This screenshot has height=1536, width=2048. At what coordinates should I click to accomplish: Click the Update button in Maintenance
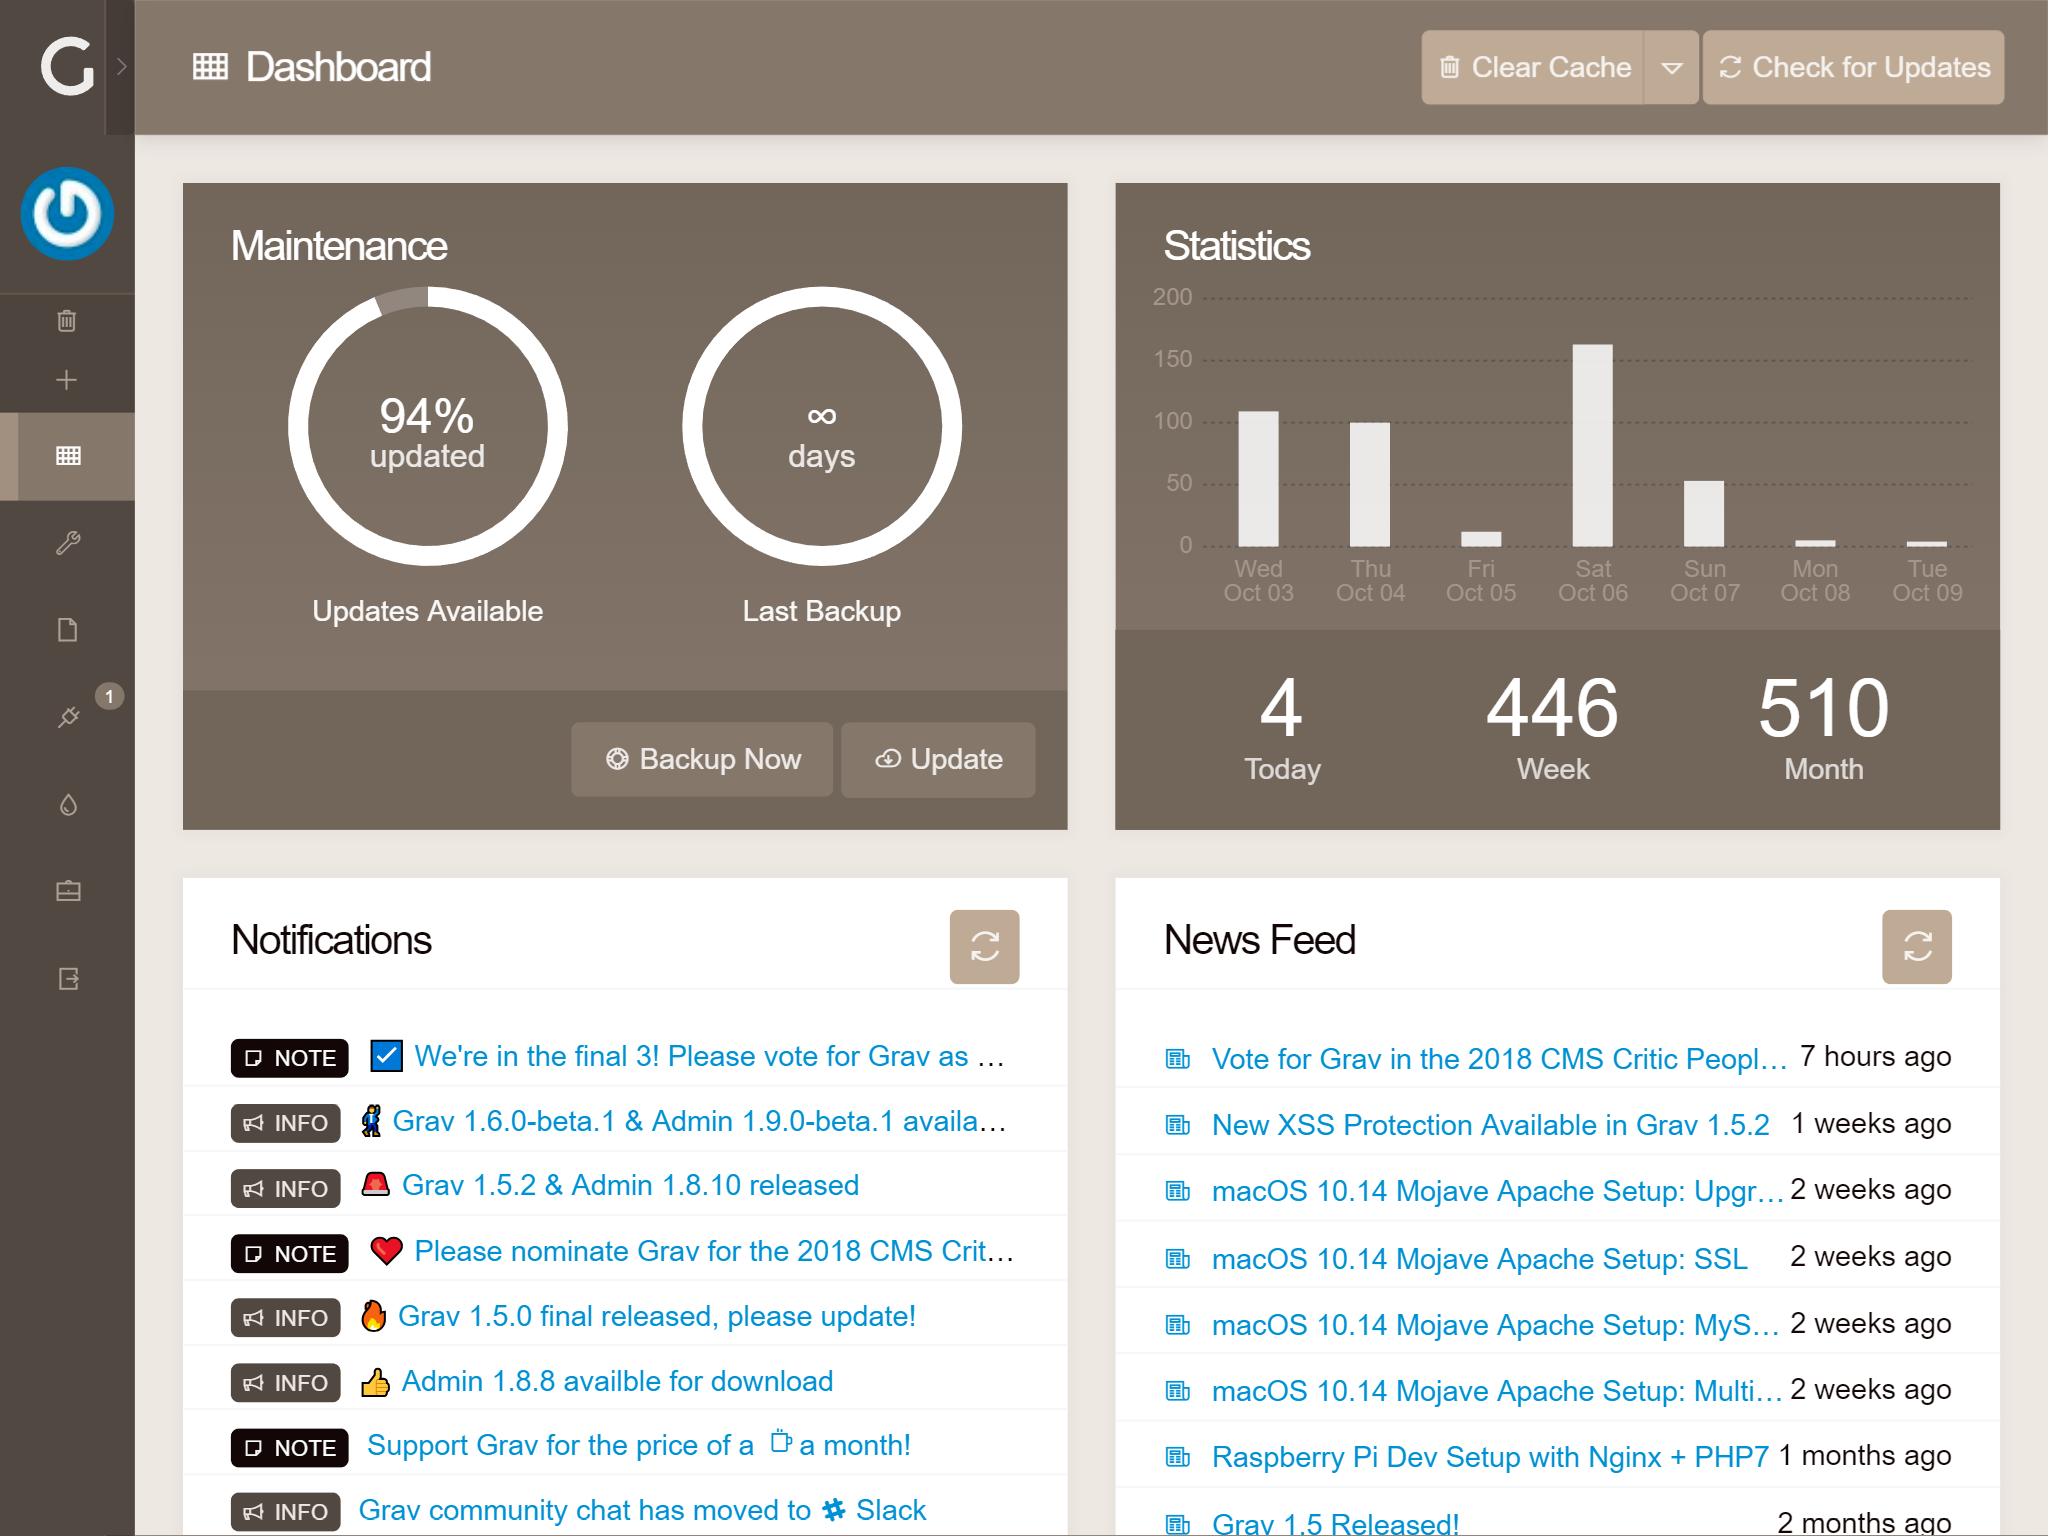click(938, 760)
